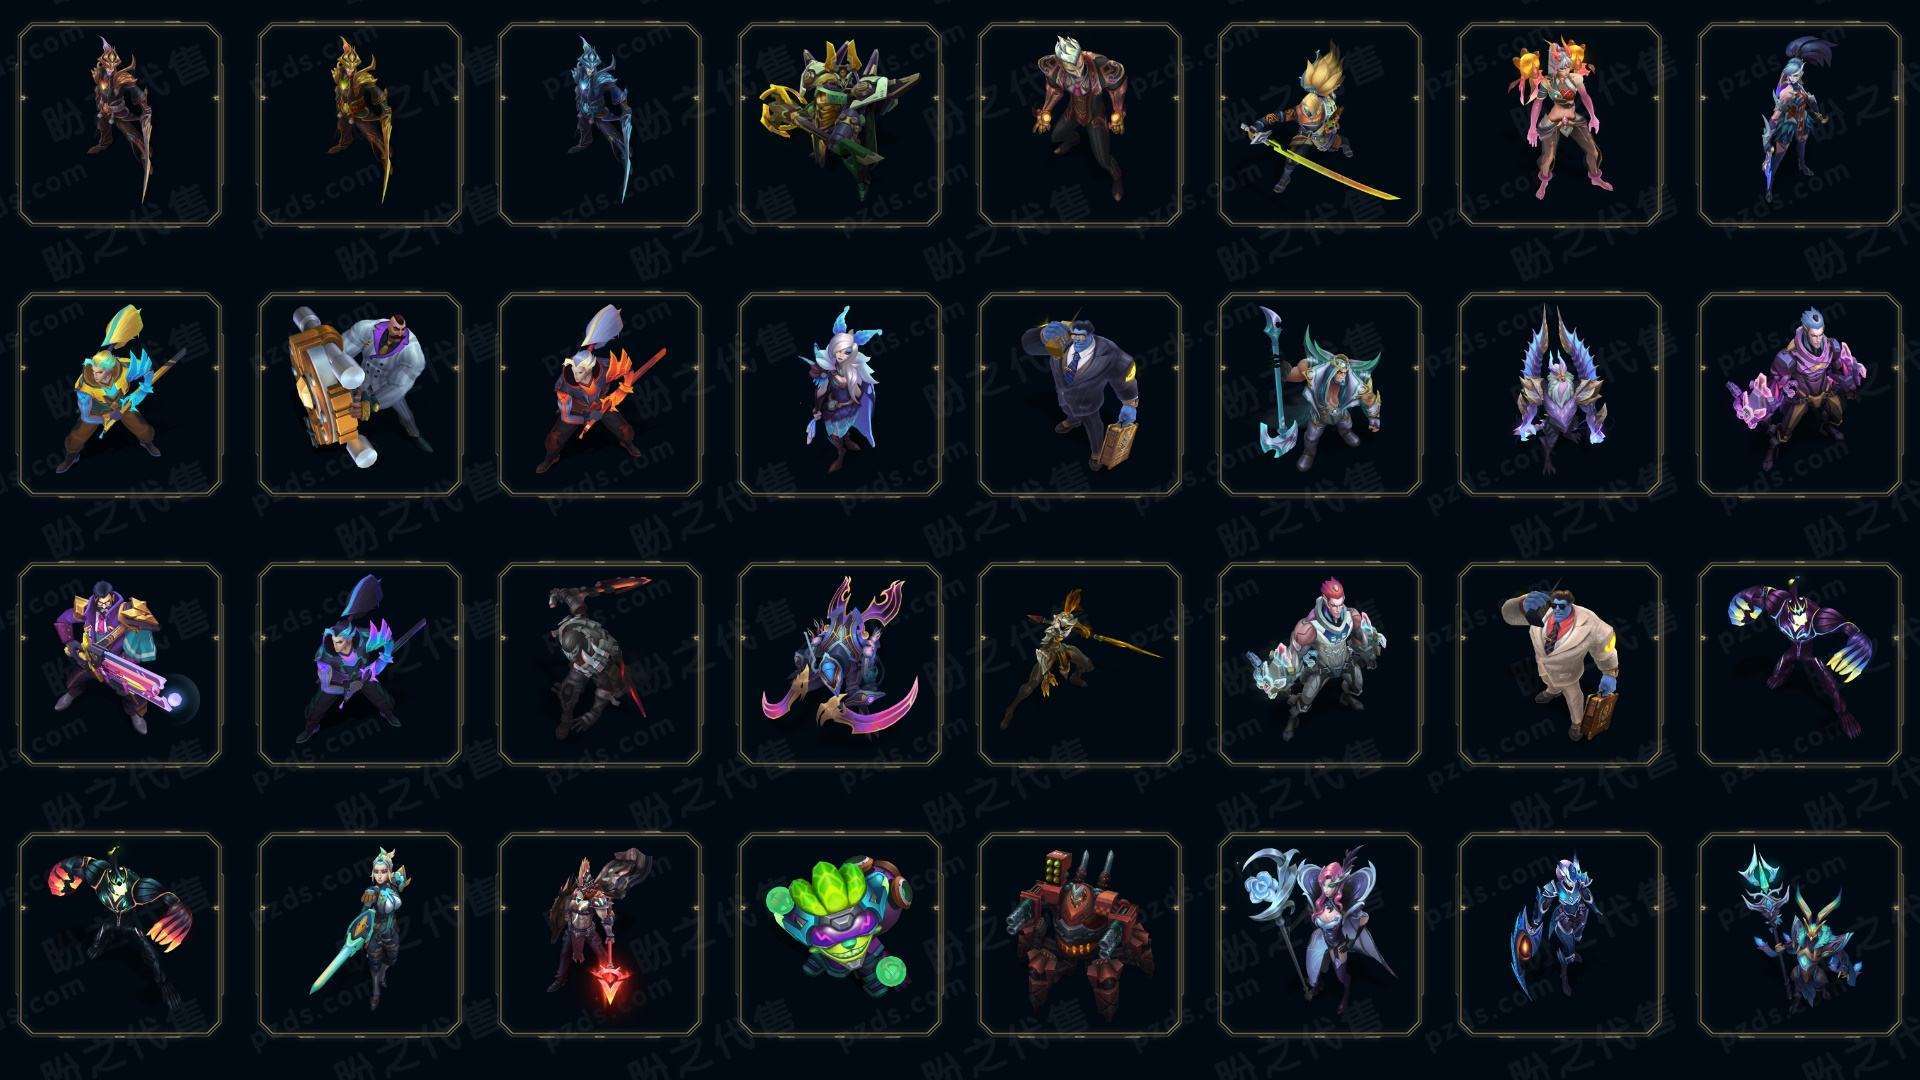The height and width of the screenshot is (1080, 1920).
Task: Select the golden spear-wielding leaping warrior
Action: pyautogui.click(x=1080, y=664)
